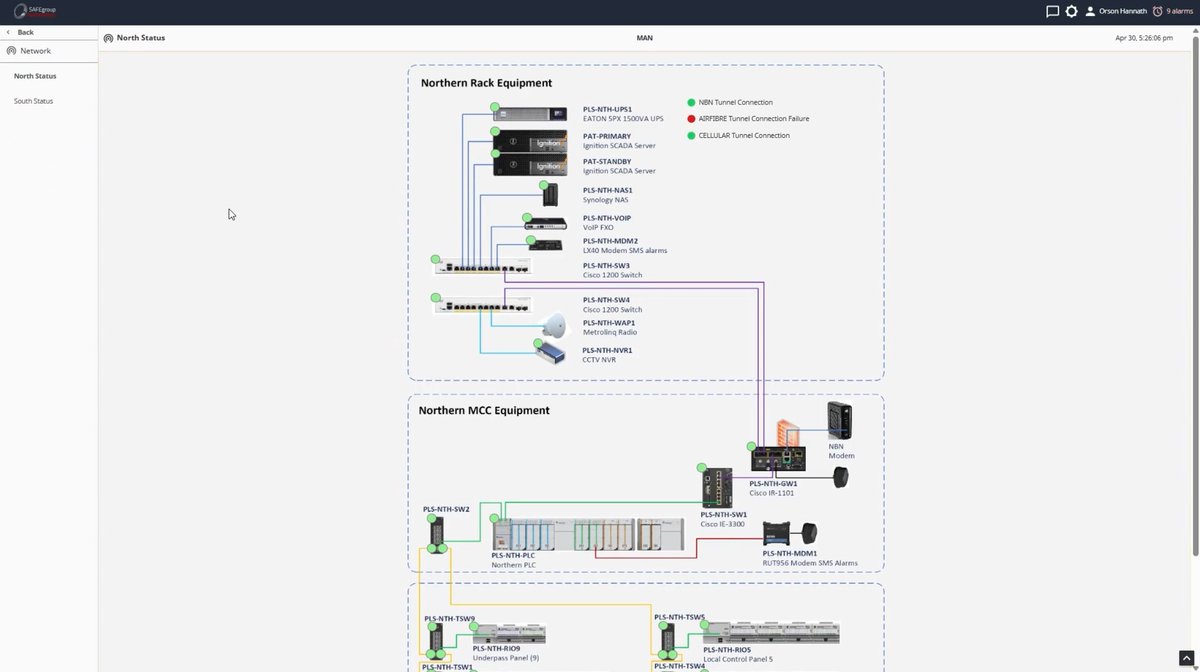Image resolution: width=1200 pixels, height=672 pixels.
Task: Click the PLS-NTH-NVR1 label
Action: (x=608, y=351)
